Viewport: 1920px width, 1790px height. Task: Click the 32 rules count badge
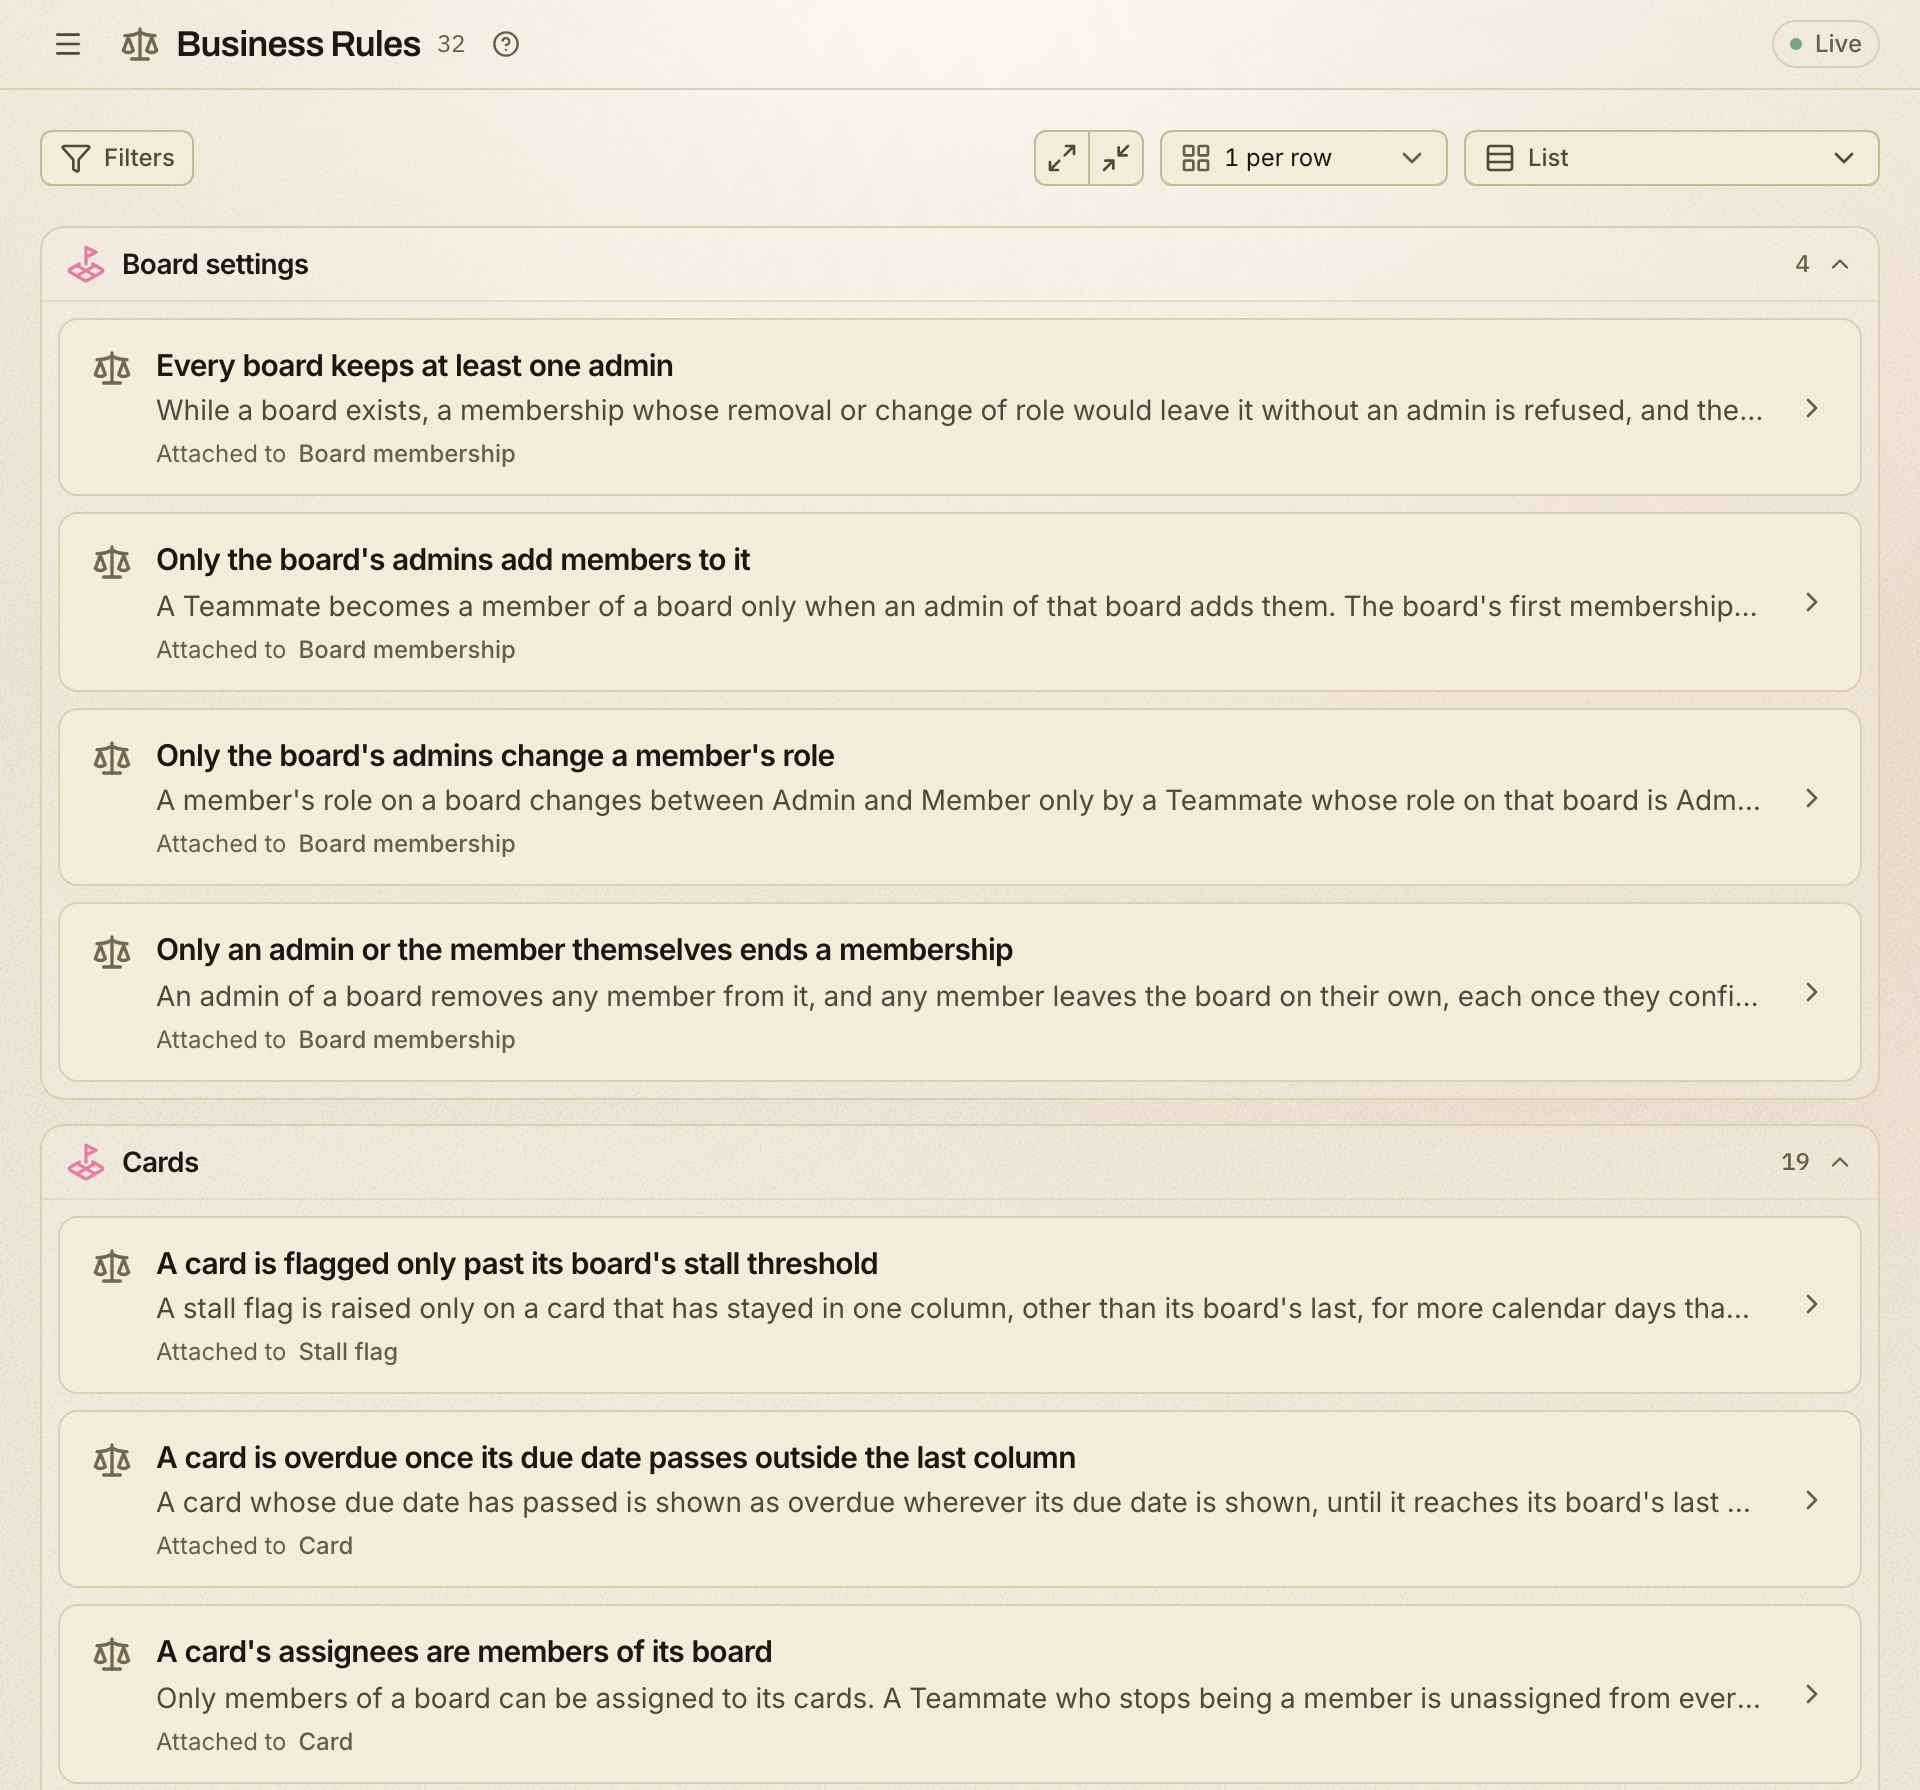point(451,44)
